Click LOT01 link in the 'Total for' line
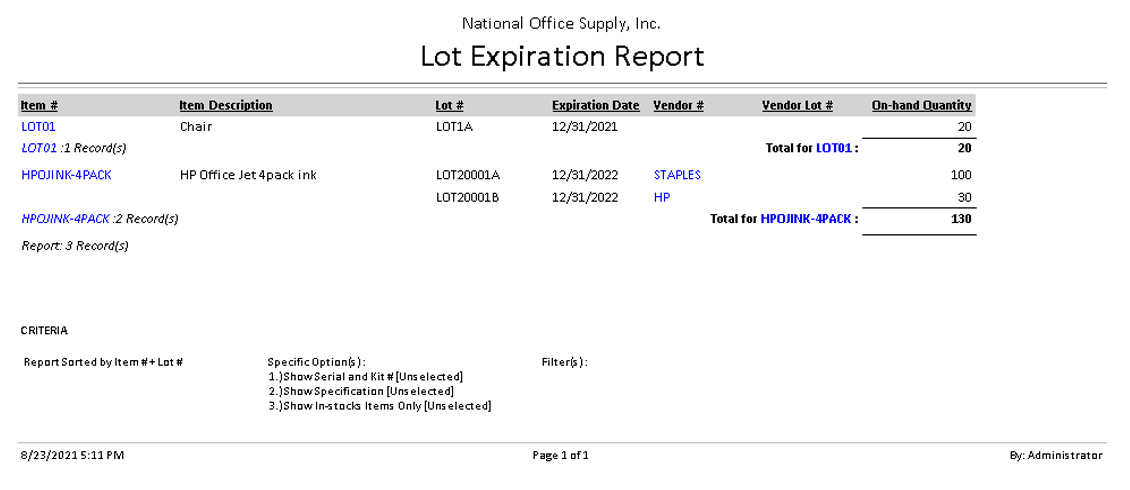The width and height of the screenshot is (1130, 490). [835, 148]
